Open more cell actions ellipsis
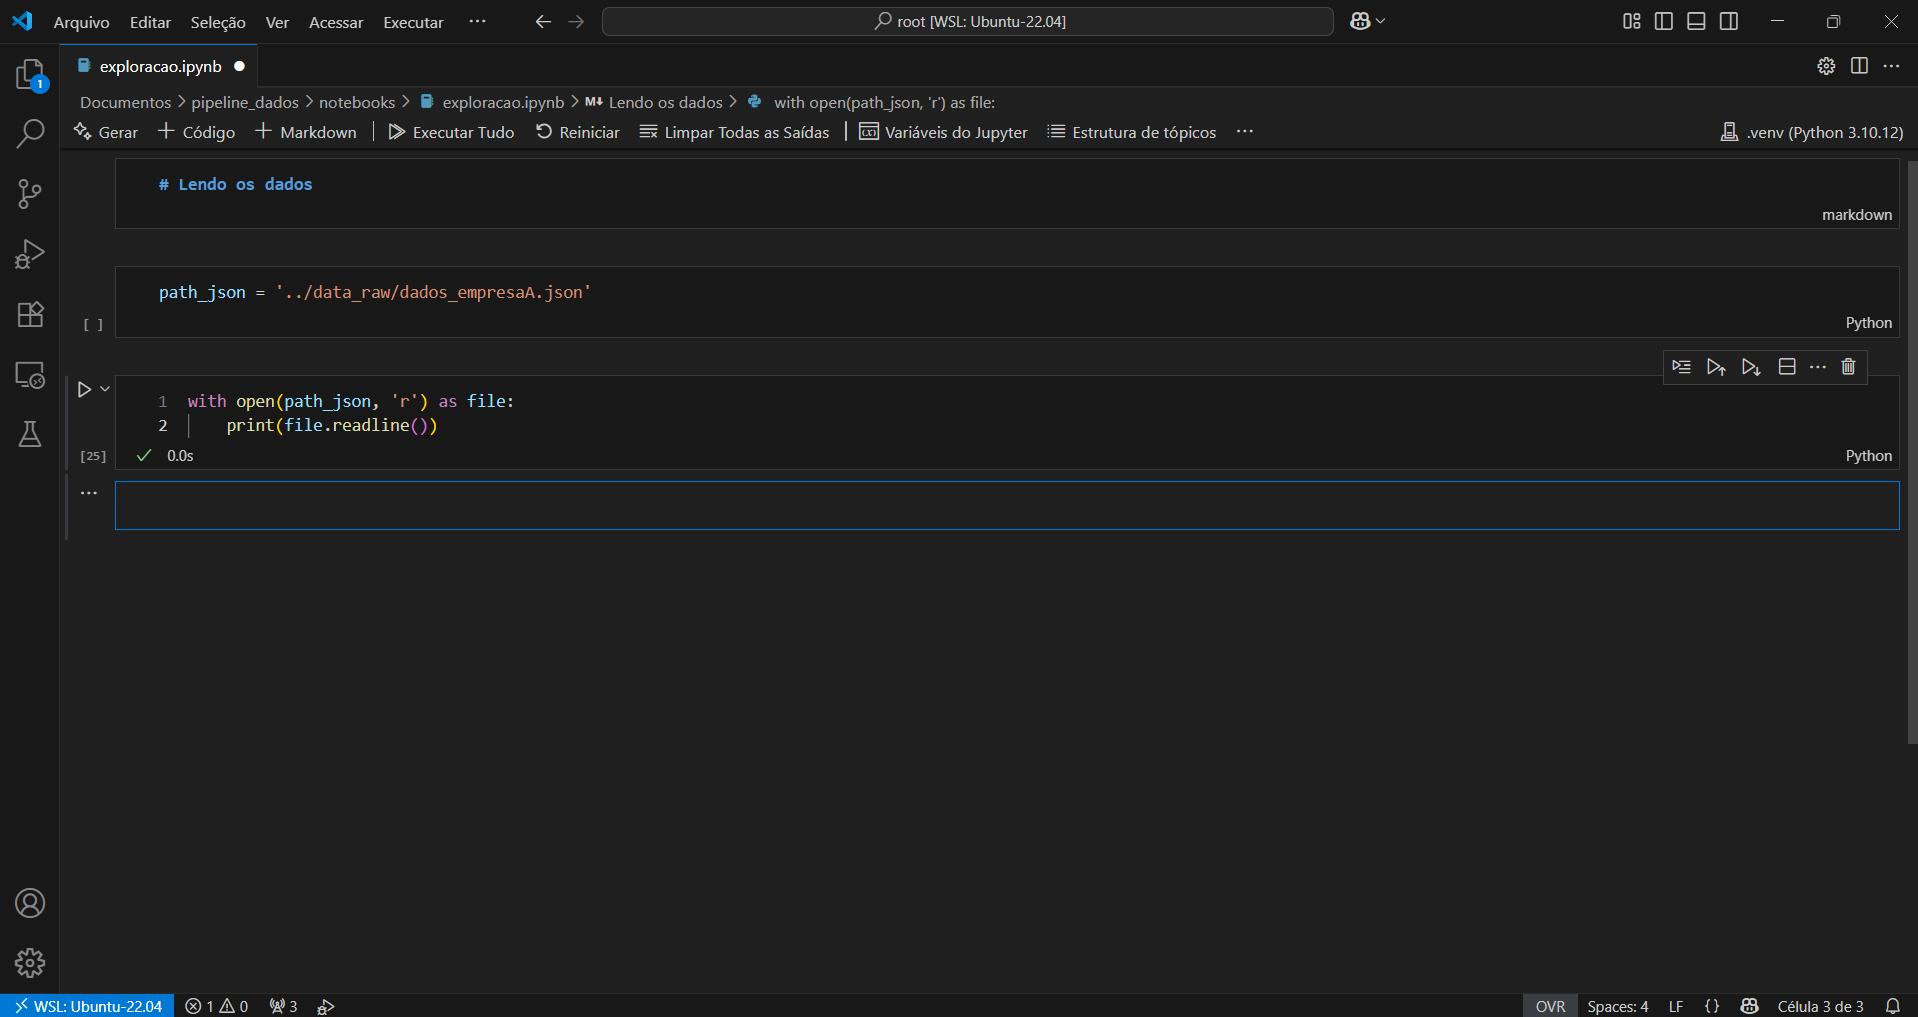Image resolution: width=1918 pixels, height=1017 pixels. click(1818, 367)
